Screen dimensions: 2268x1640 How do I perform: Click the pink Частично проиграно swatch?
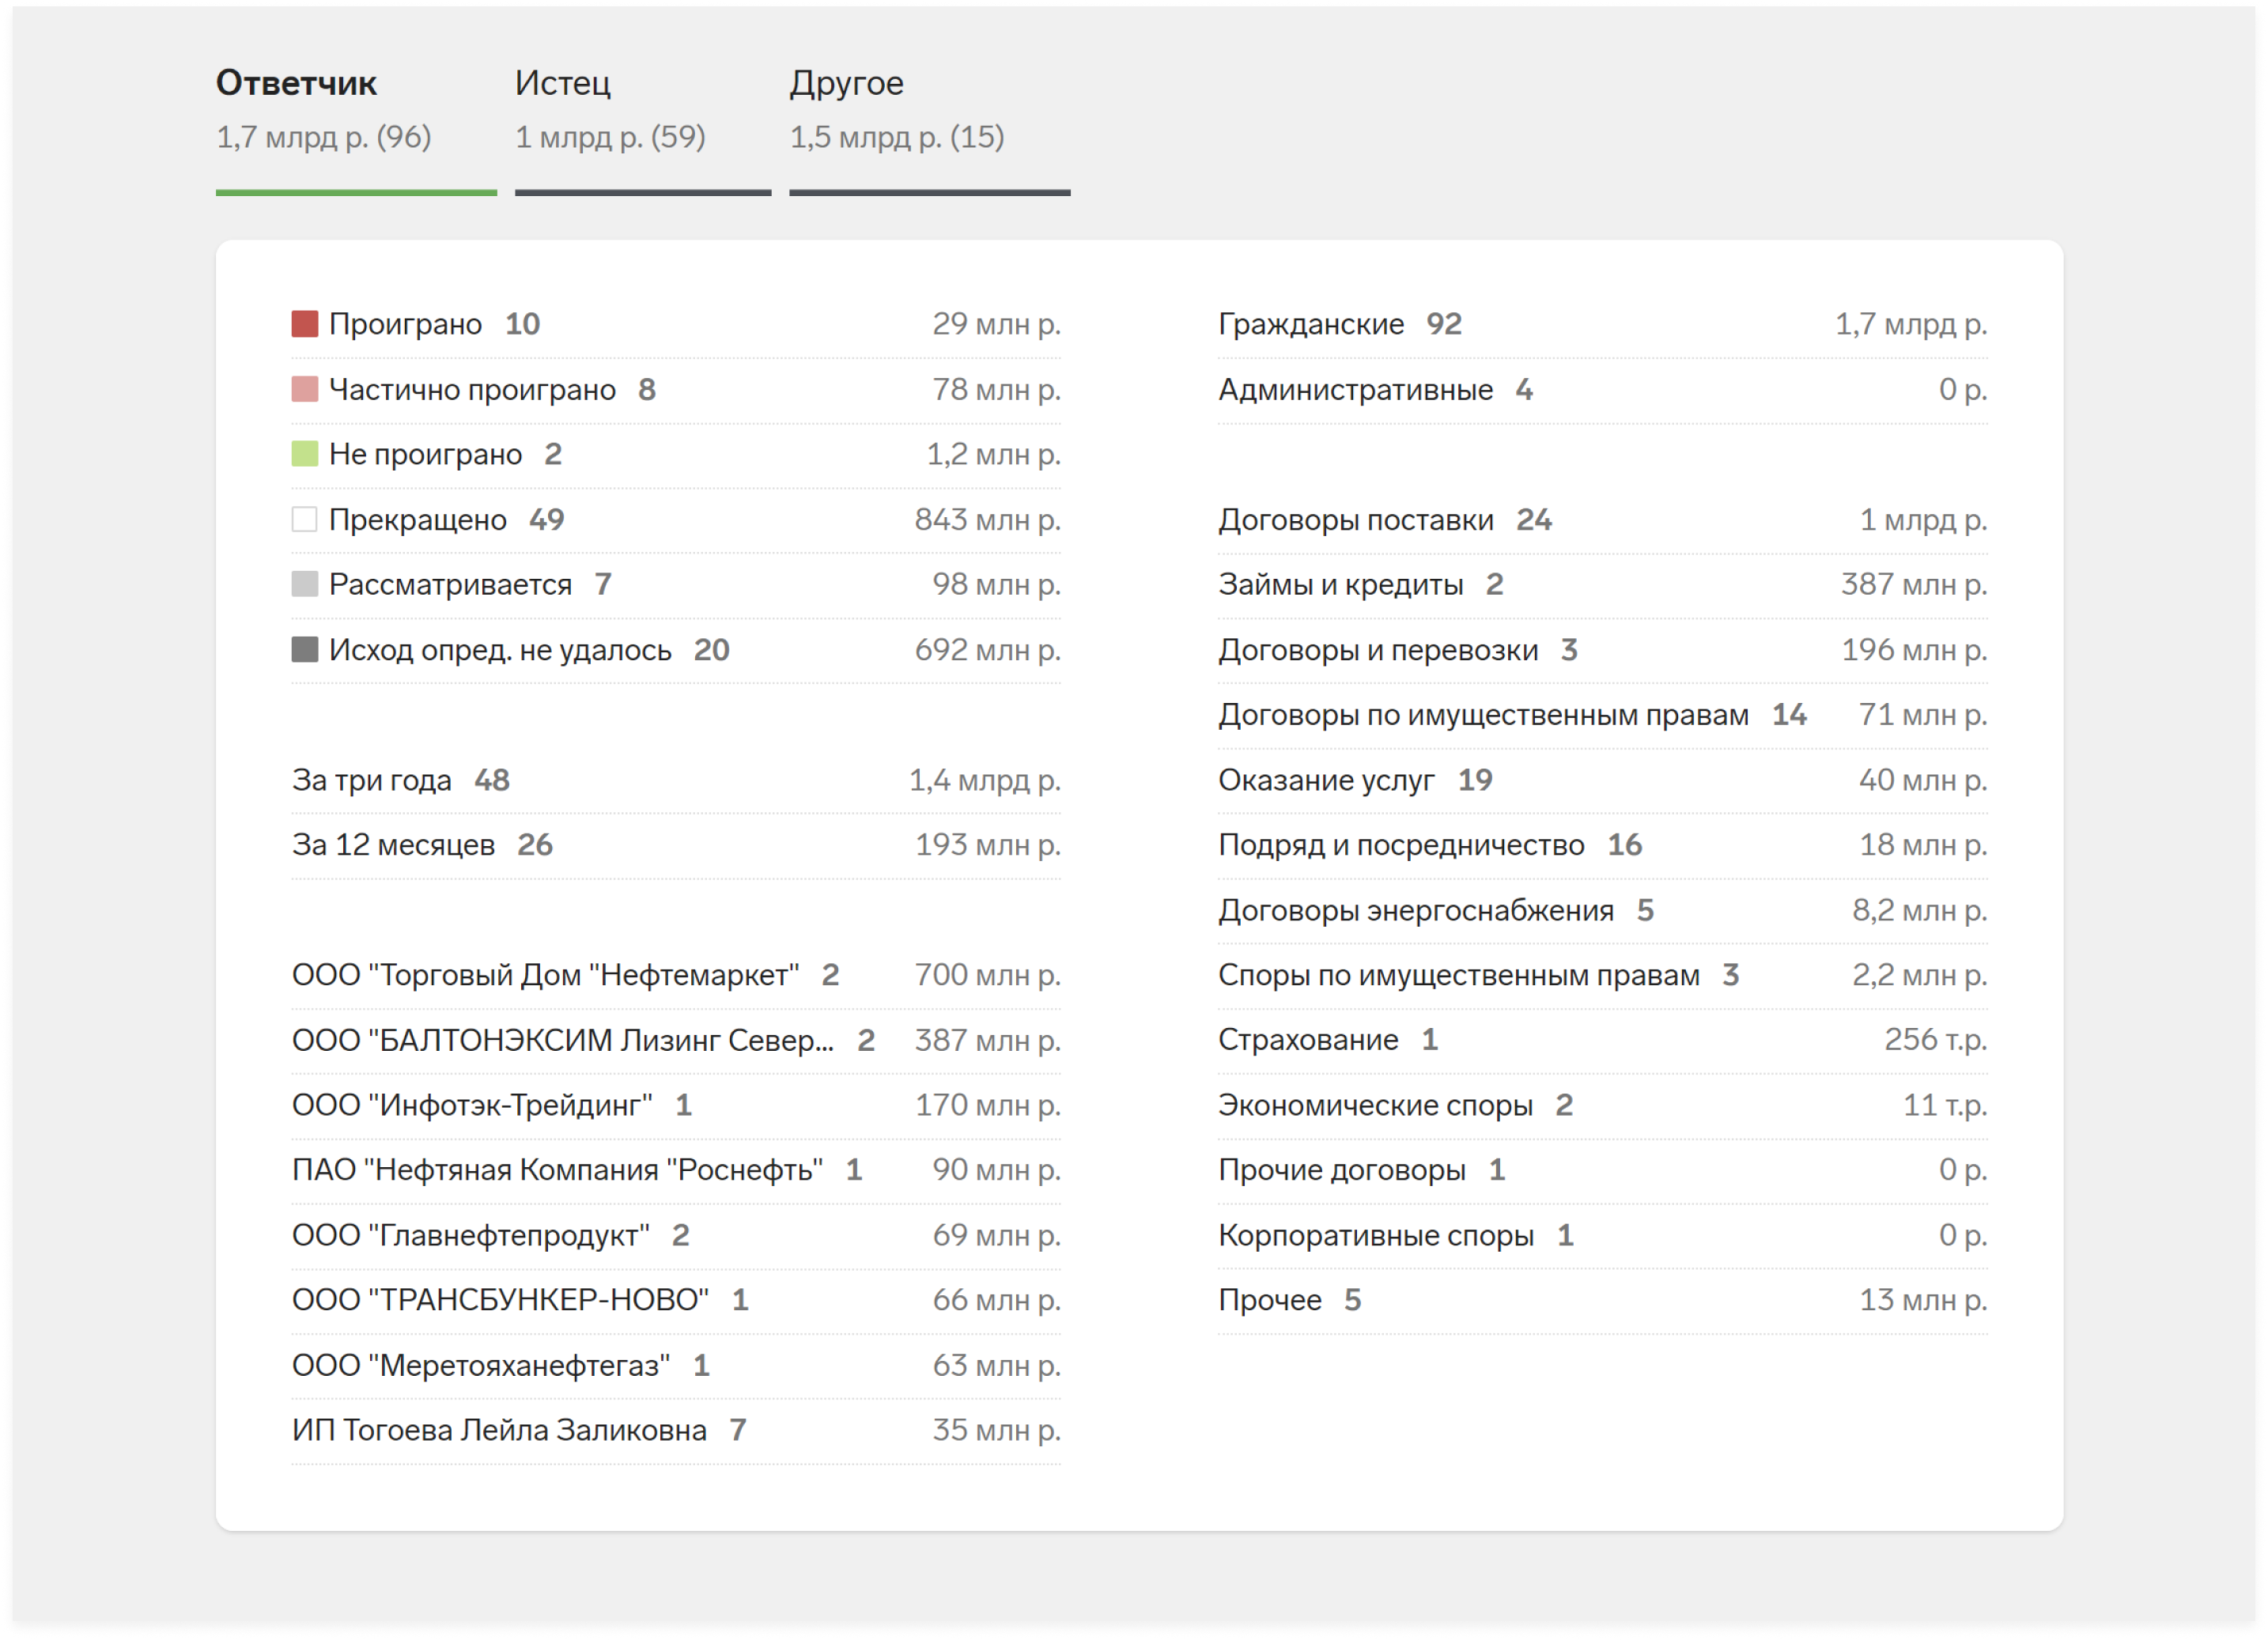click(304, 389)
